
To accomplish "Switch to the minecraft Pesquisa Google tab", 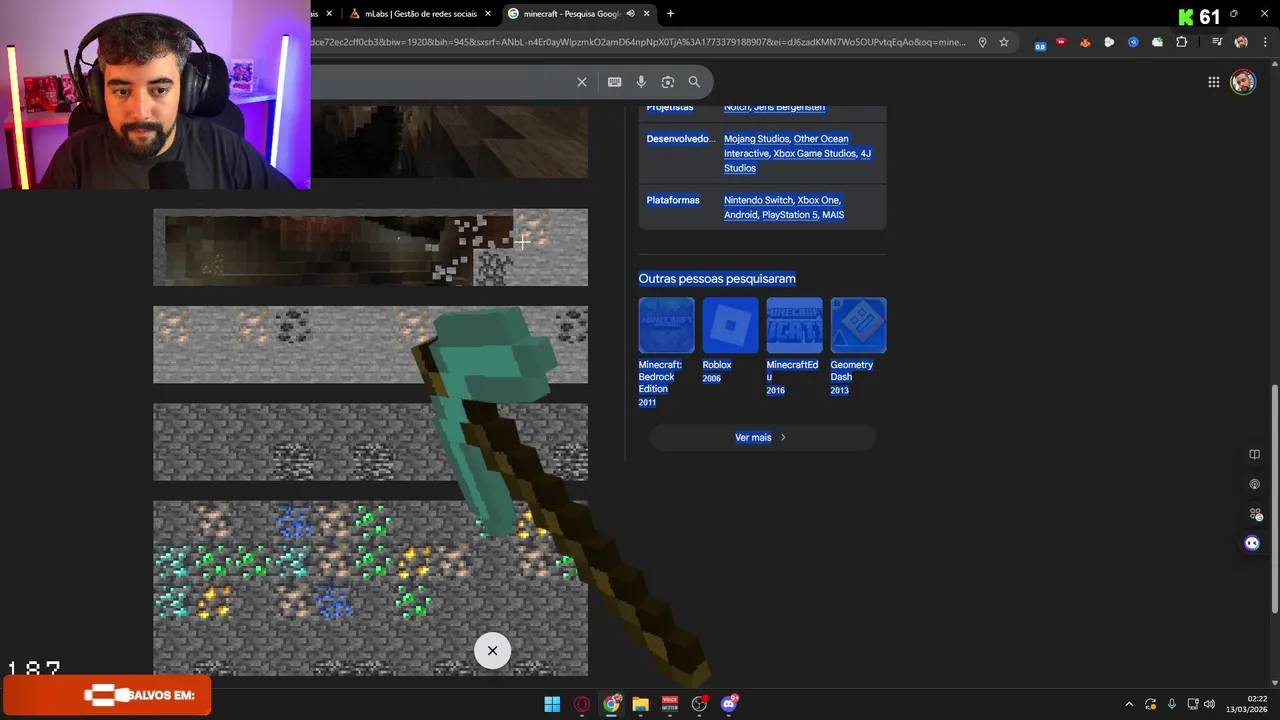I will (580, 14).
